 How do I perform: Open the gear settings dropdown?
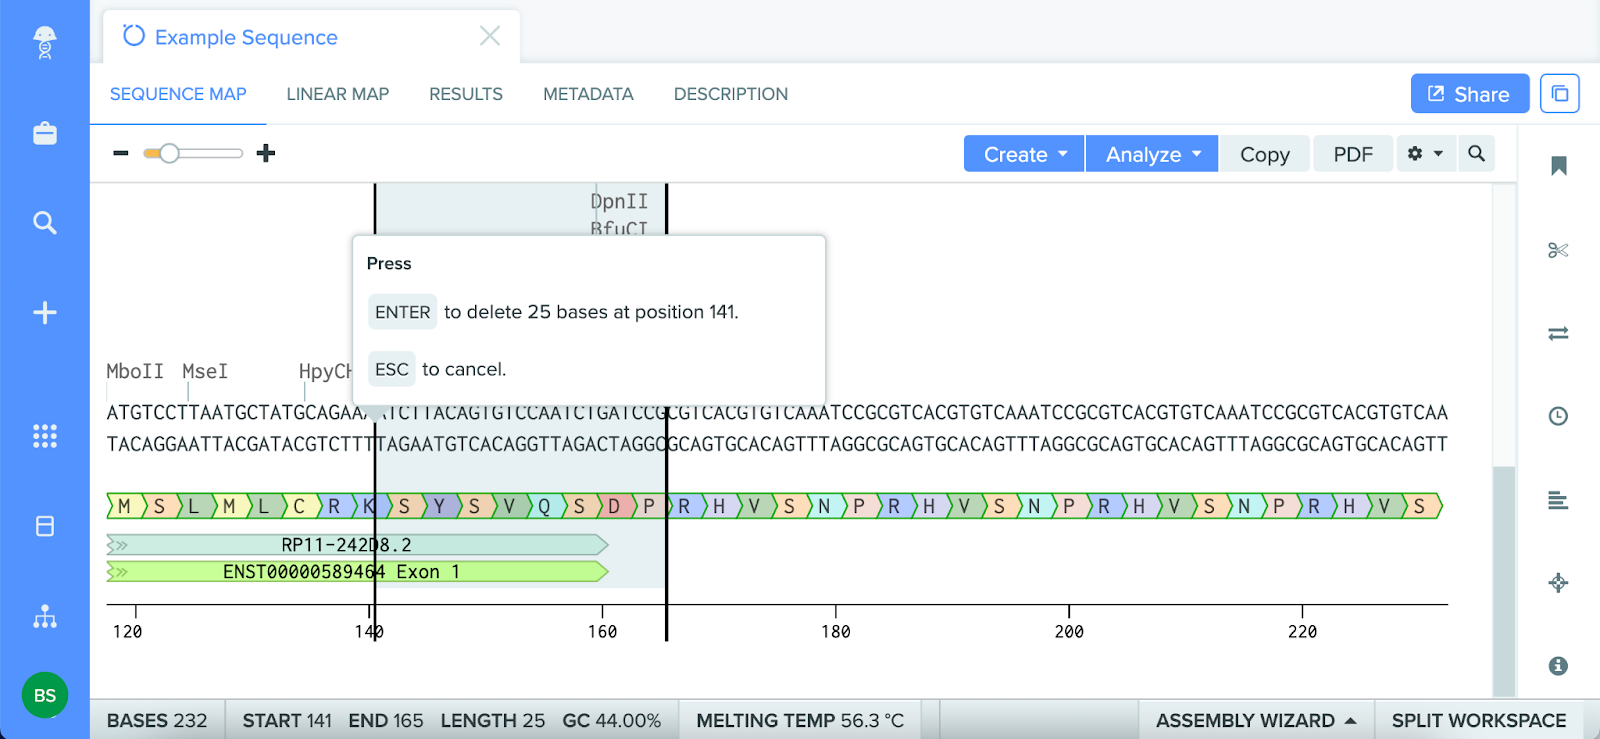click(x=1425, y=154)
